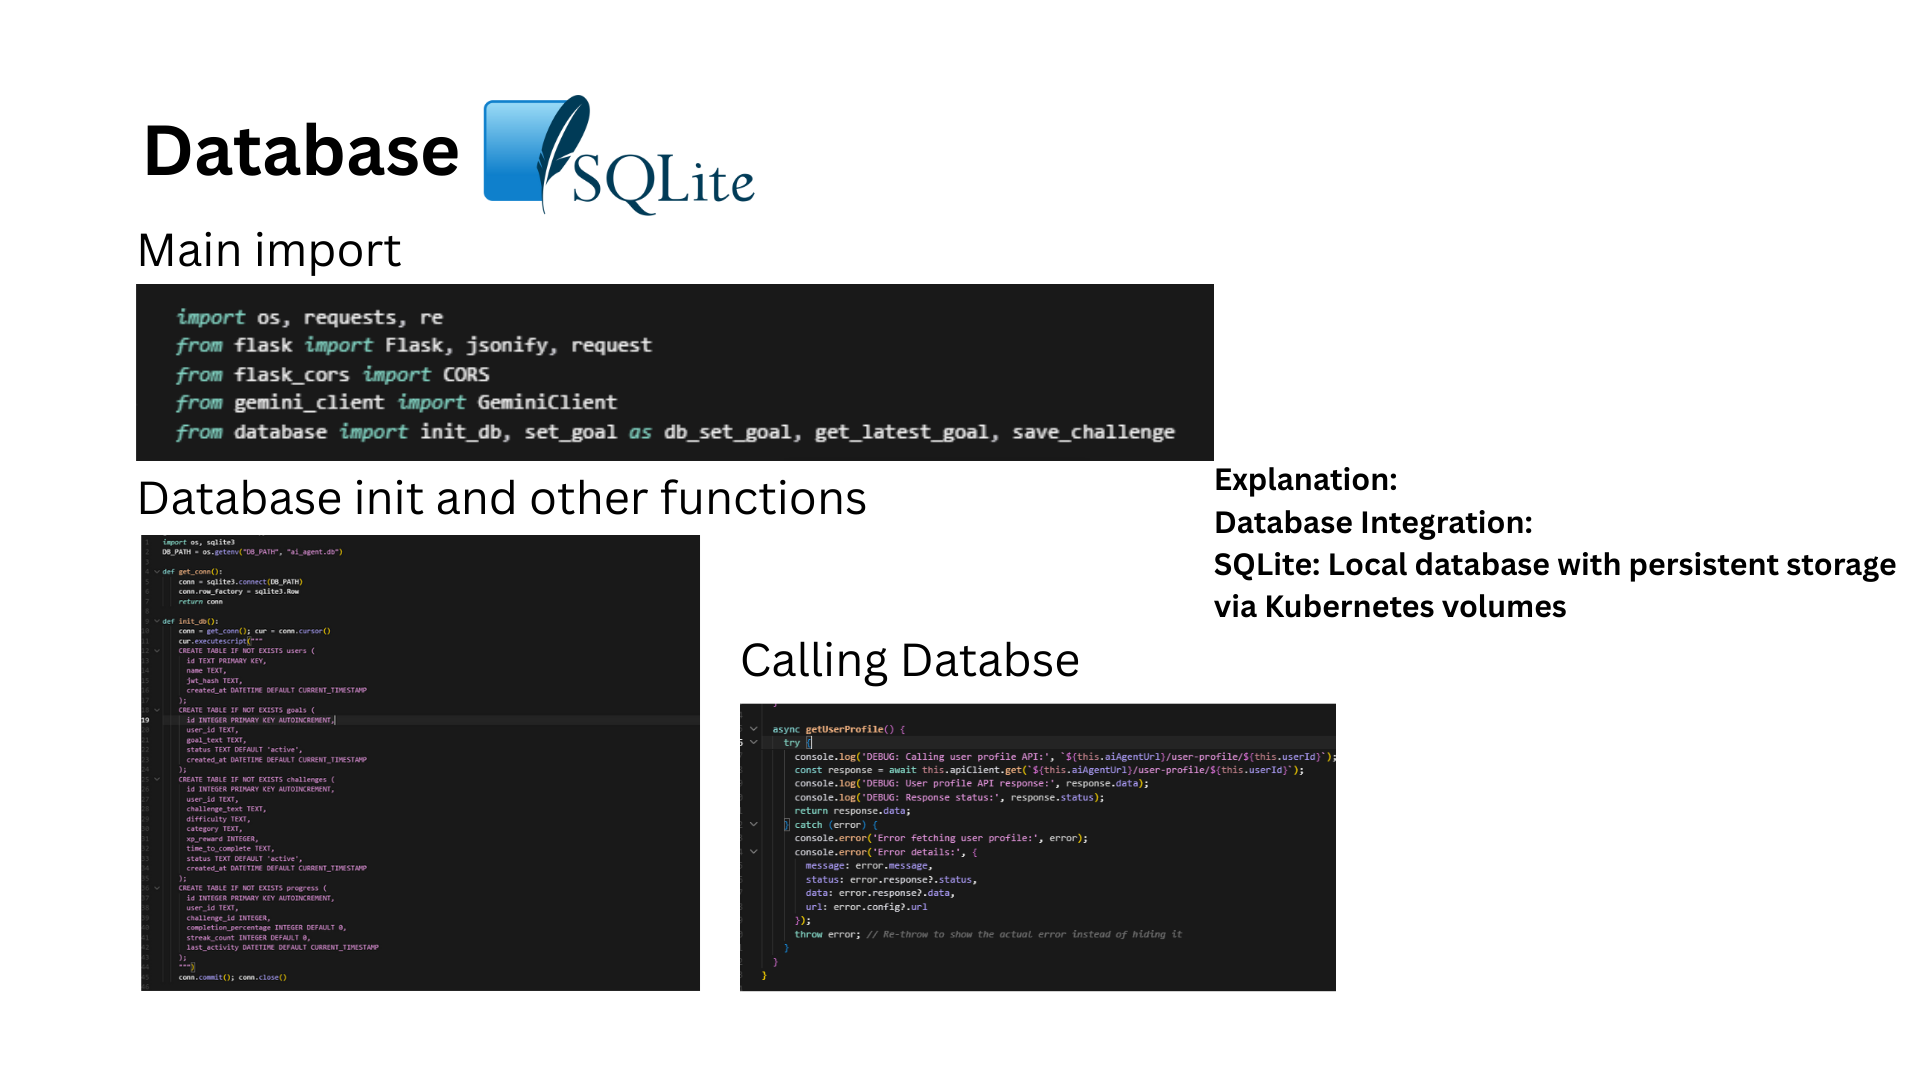Select the Calling Databse heading
Viewport: 1920px width, 1080px height.
coord(909,660)
